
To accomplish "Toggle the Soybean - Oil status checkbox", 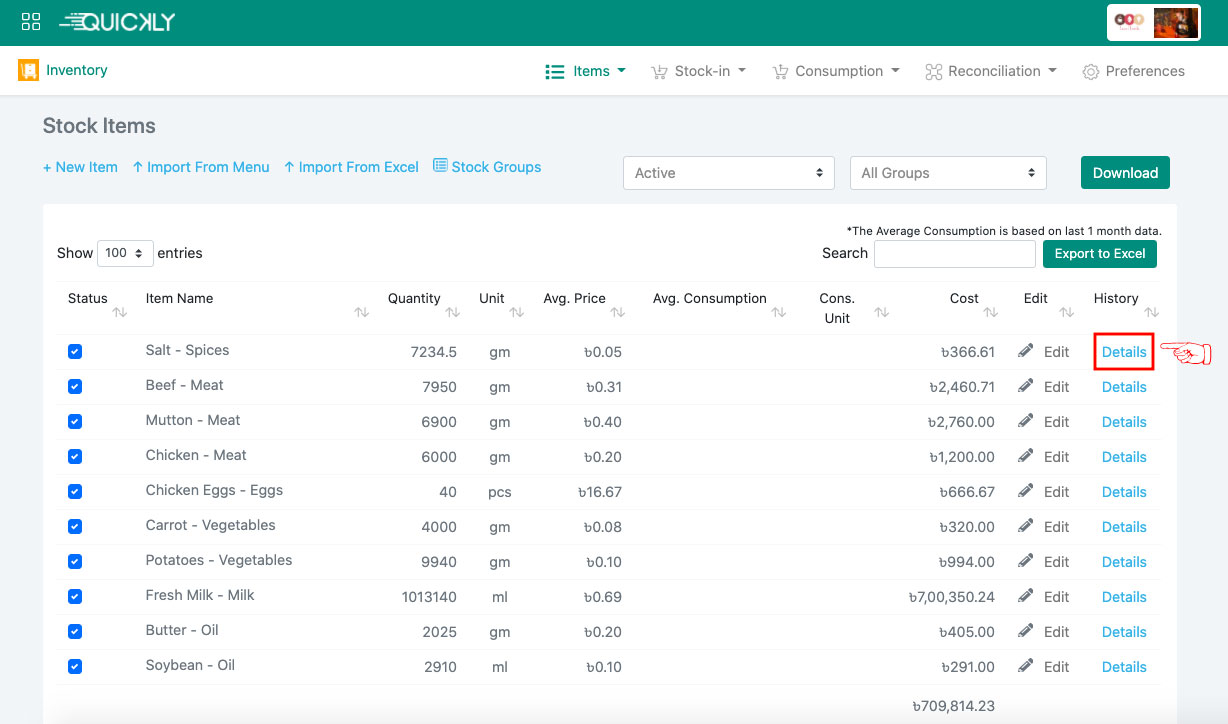I will tap(75, 666).
